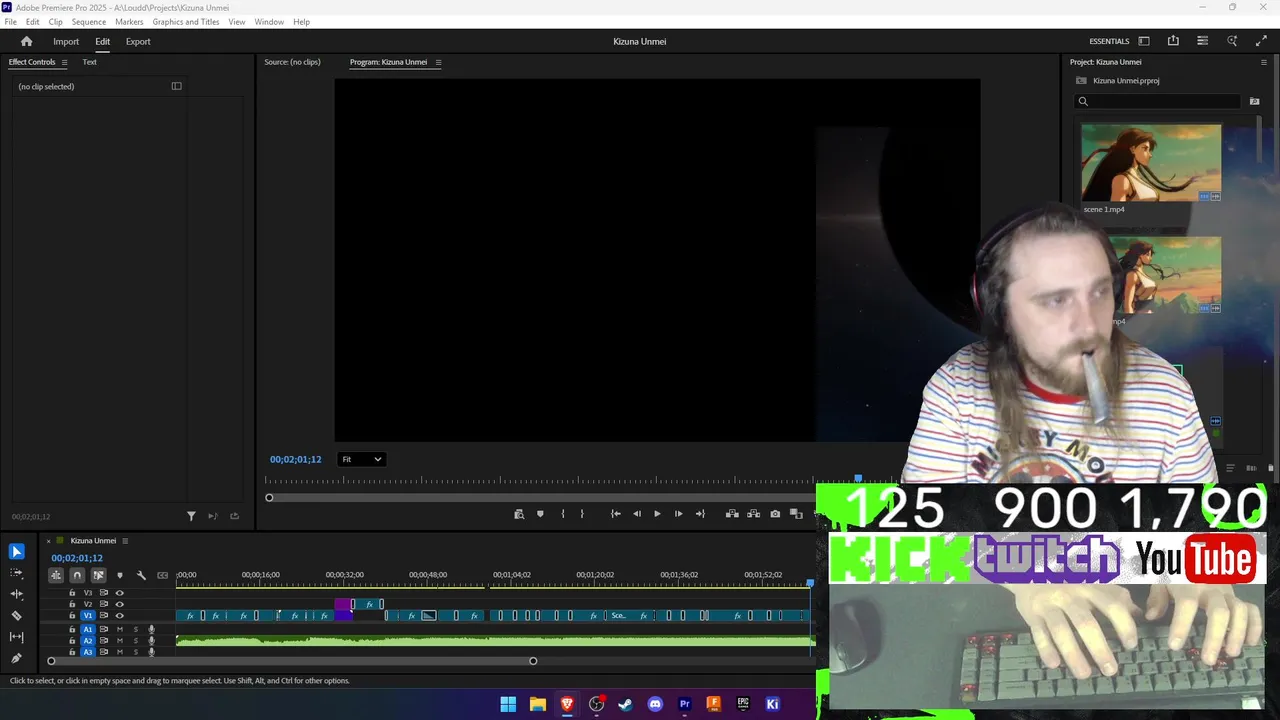This screenshot has height=720, width=1280.
Task: Switch to Export mode
Action: point(138,42)
